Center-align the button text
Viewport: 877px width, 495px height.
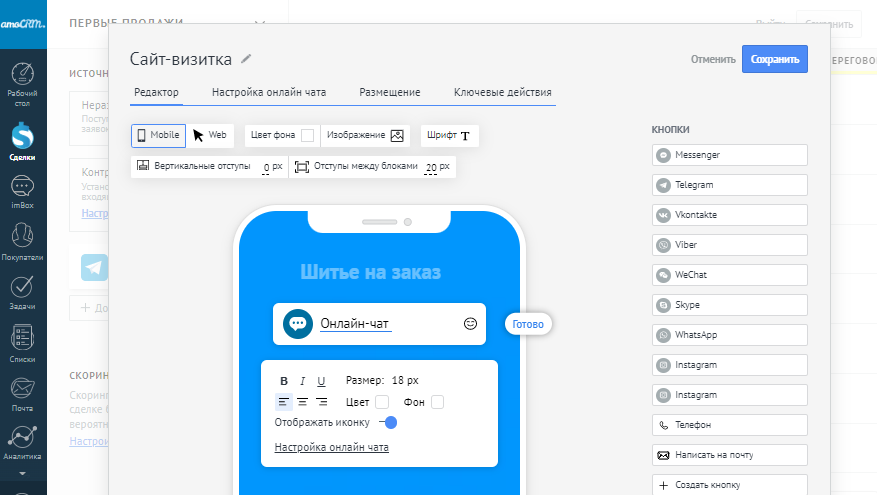click(x=302, y=402)
